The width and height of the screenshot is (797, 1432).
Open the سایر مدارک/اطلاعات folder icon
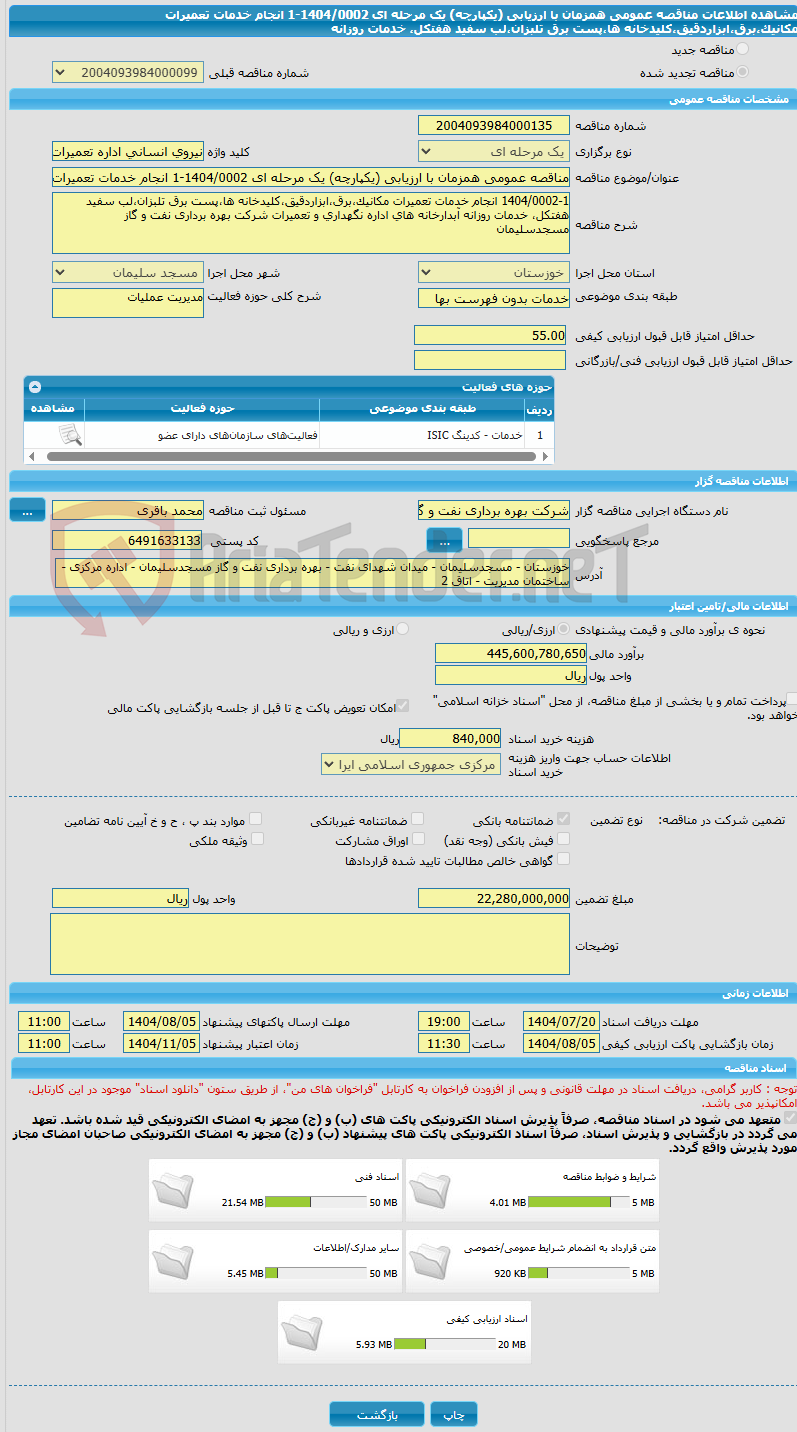pyautogui.click(x=172, y=1261)
